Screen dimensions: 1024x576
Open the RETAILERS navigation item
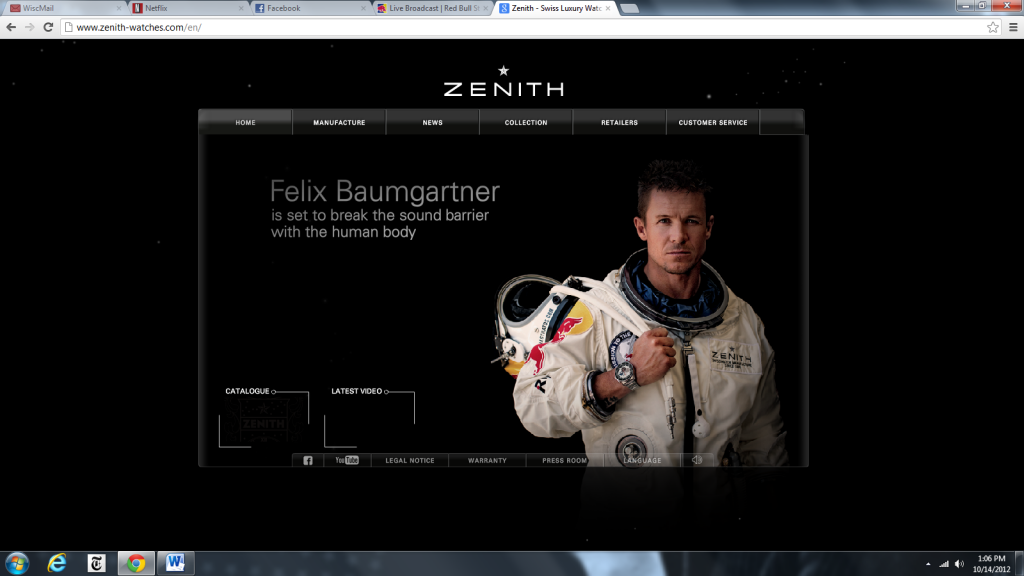tap(619, 123)
